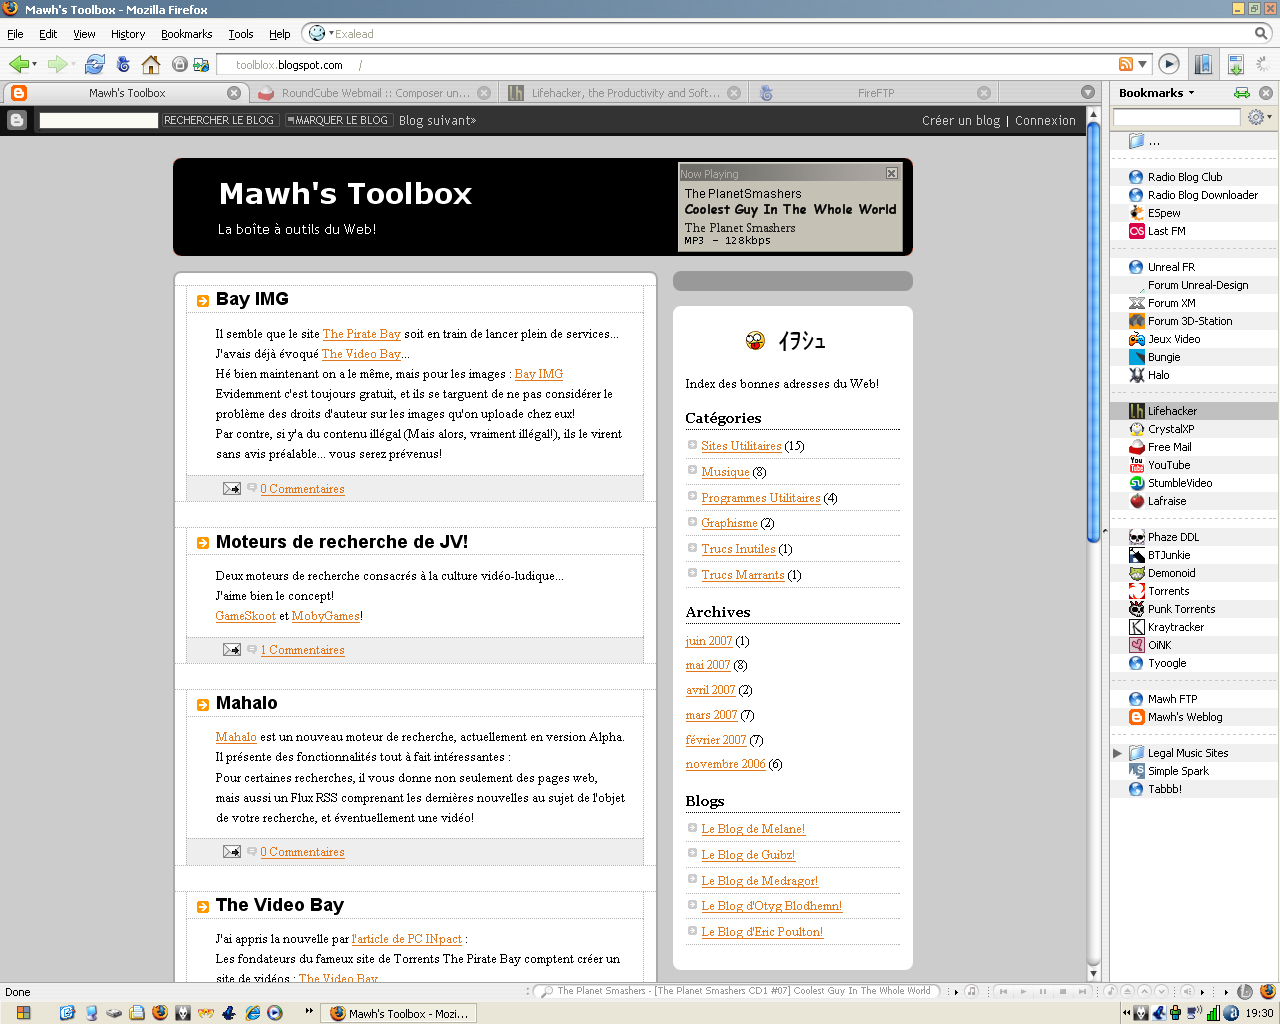This screenshot has height=1024, width=1280.
Task: Open the History menu
Action: tap(128, 34)
